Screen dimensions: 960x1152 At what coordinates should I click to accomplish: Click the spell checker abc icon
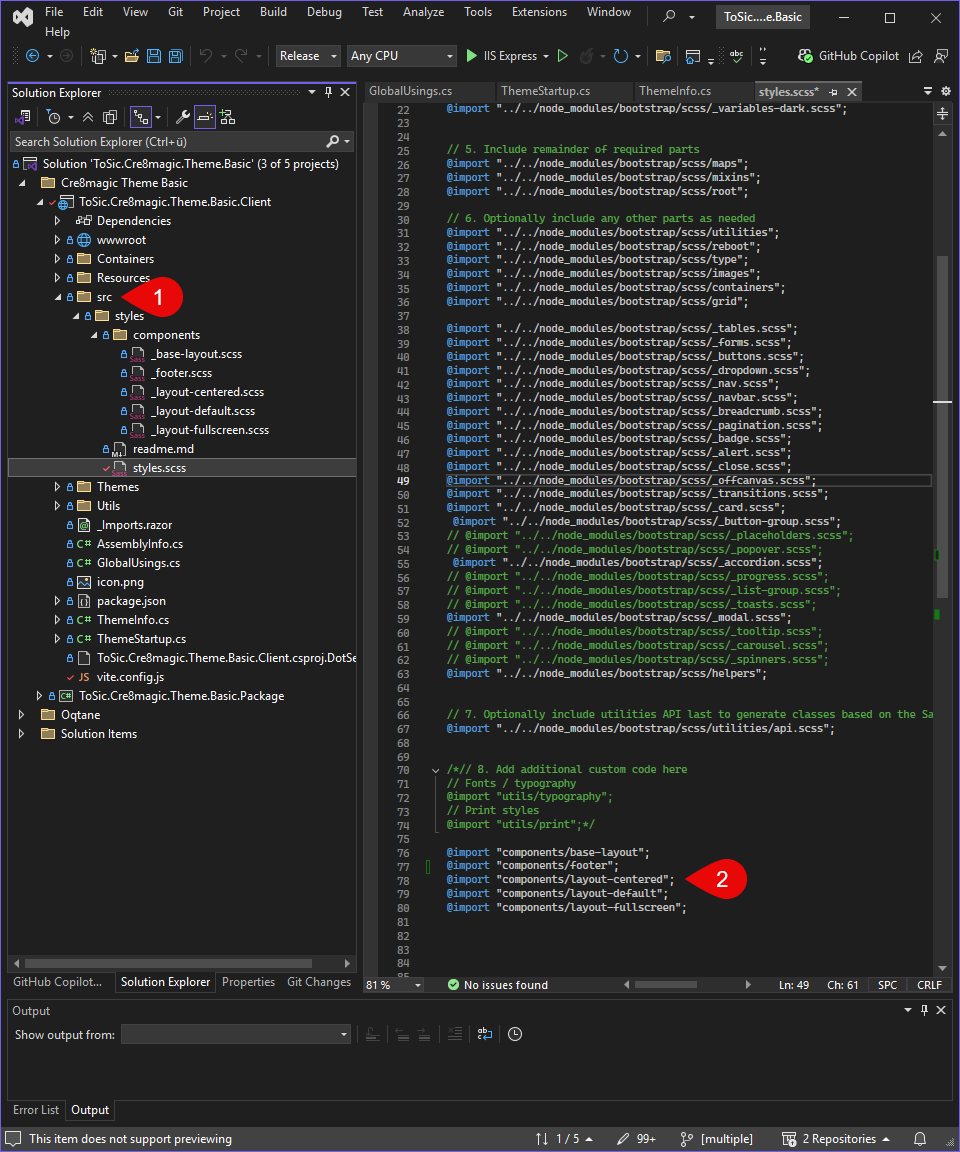coord(736,56)
